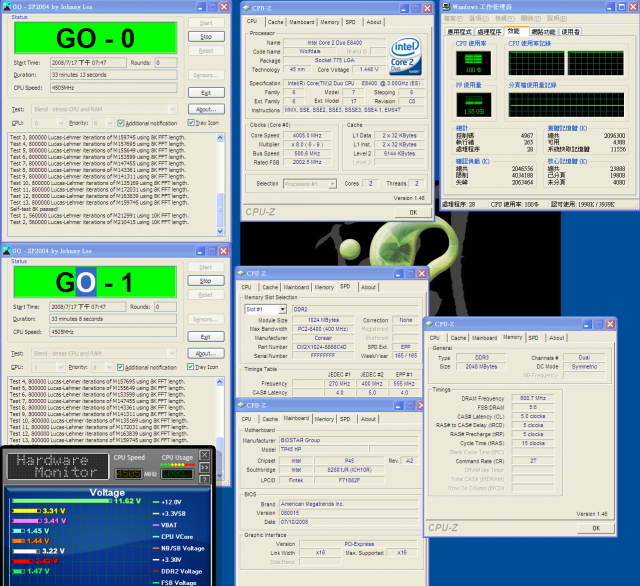Image resolution: width=640 pixels, height=586 pixels.
Task: Click title icon of top CPU-Z CPU window
Action: 247,8
